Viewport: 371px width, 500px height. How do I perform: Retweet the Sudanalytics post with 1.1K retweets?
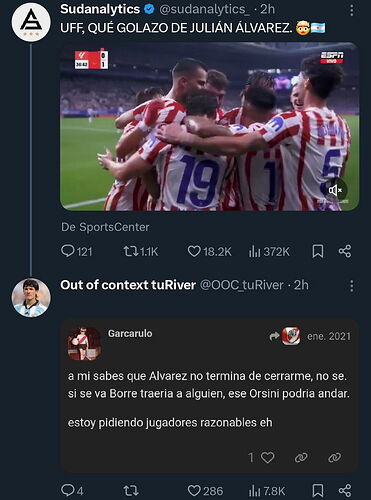(140, 251)
